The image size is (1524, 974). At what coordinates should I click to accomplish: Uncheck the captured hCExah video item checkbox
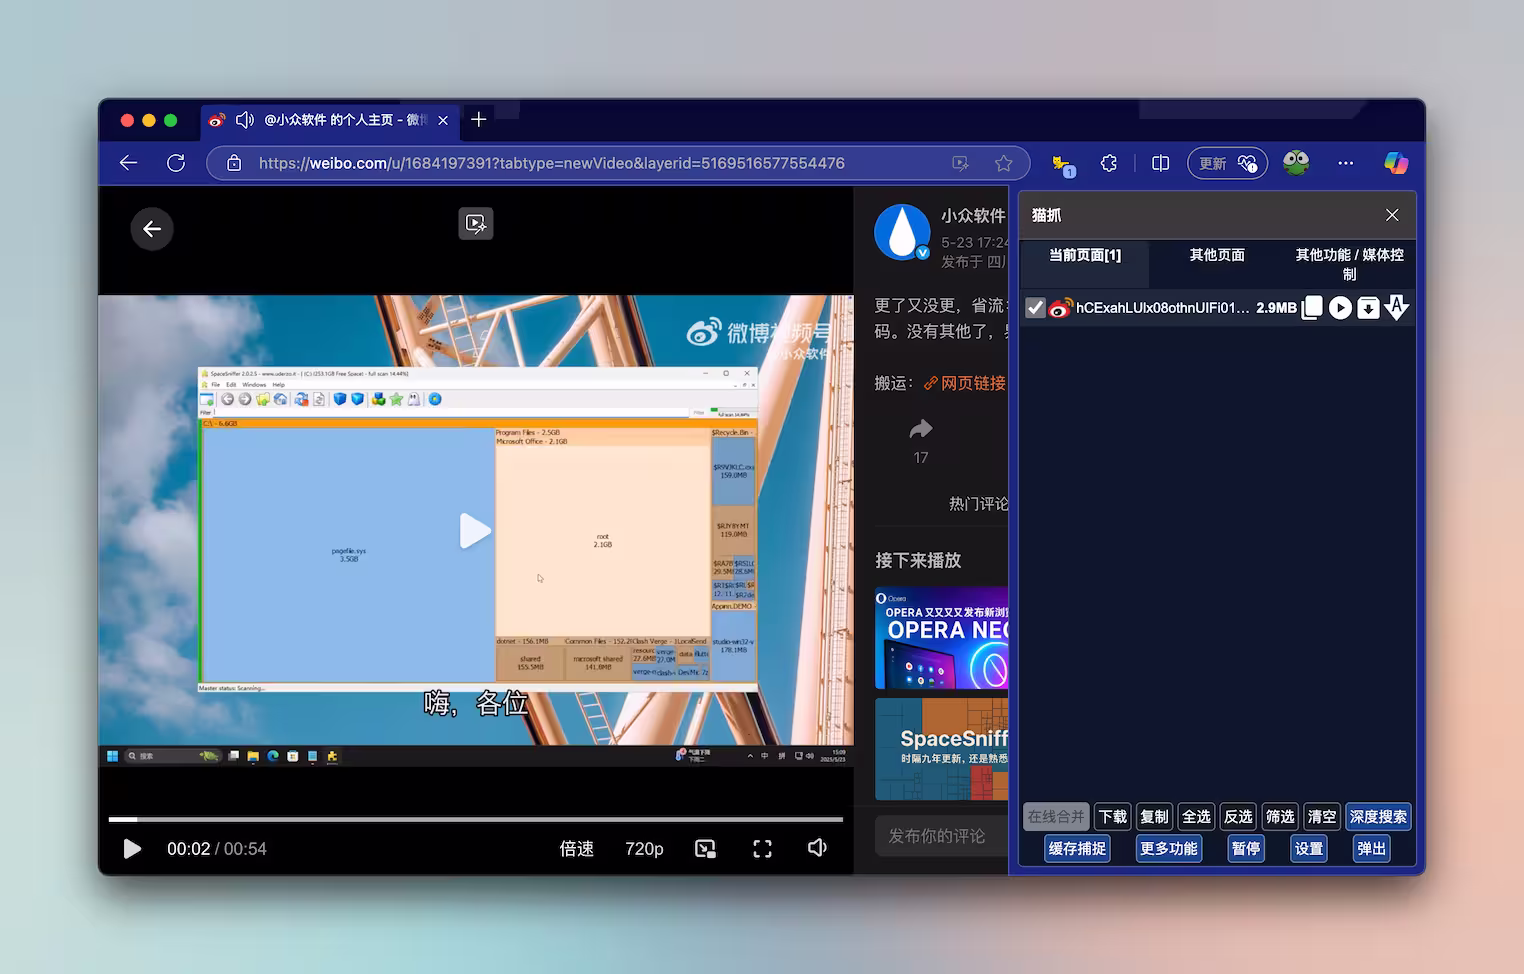[x=1035, y=308]
